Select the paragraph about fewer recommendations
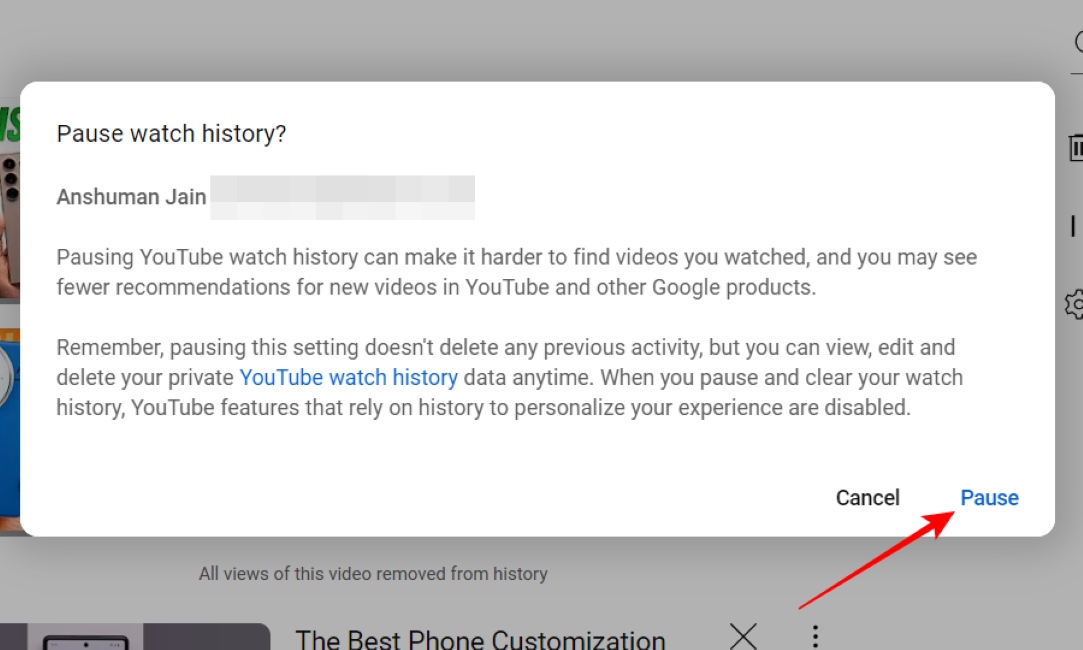 tap(517, 270)
